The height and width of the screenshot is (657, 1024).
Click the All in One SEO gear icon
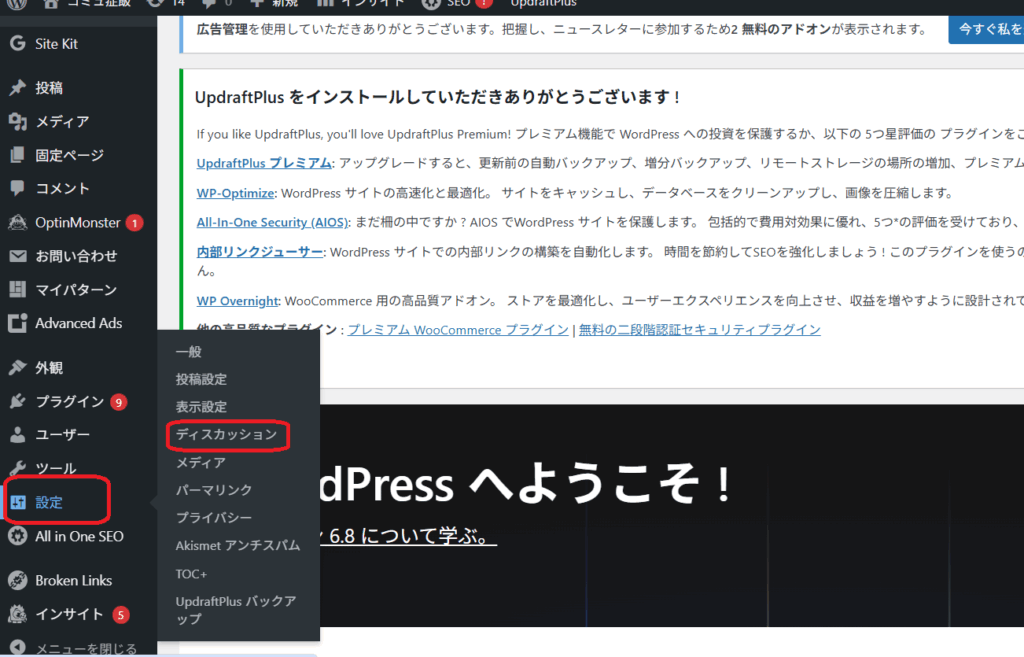pyautogui.click(x=18, y=536)
